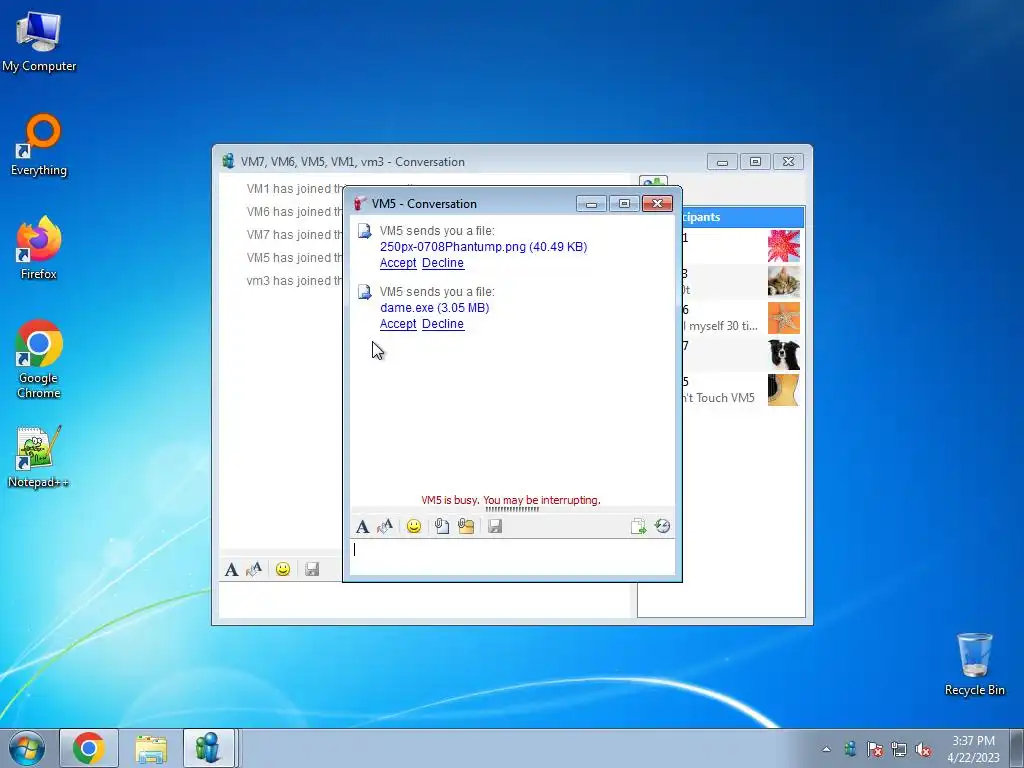Click the splitter grip above VM5 toolbar
The width and height of the screenshot is (1024, 768).
point(512,509)
